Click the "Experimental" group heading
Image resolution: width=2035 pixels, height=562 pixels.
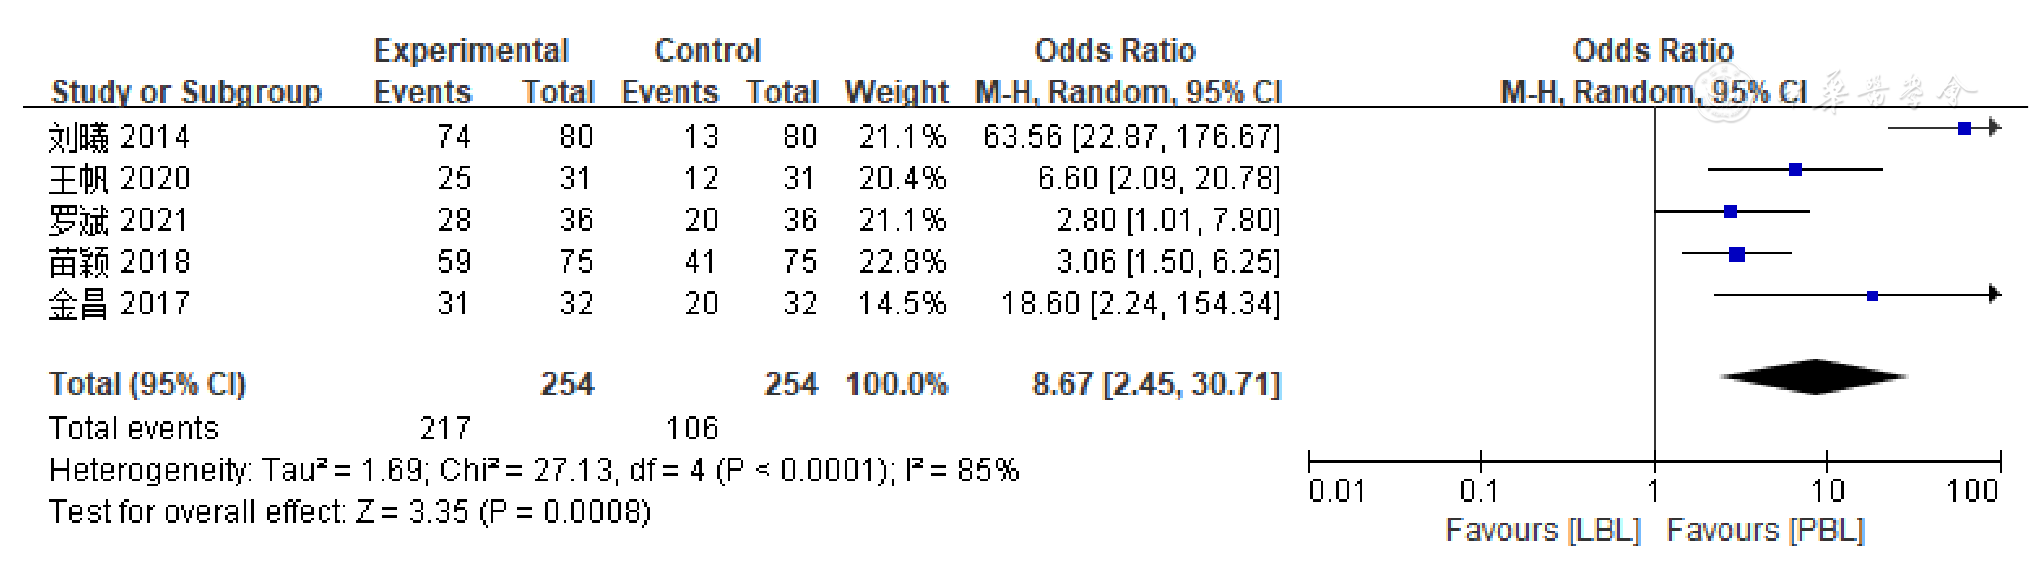[x=471, y=50]
